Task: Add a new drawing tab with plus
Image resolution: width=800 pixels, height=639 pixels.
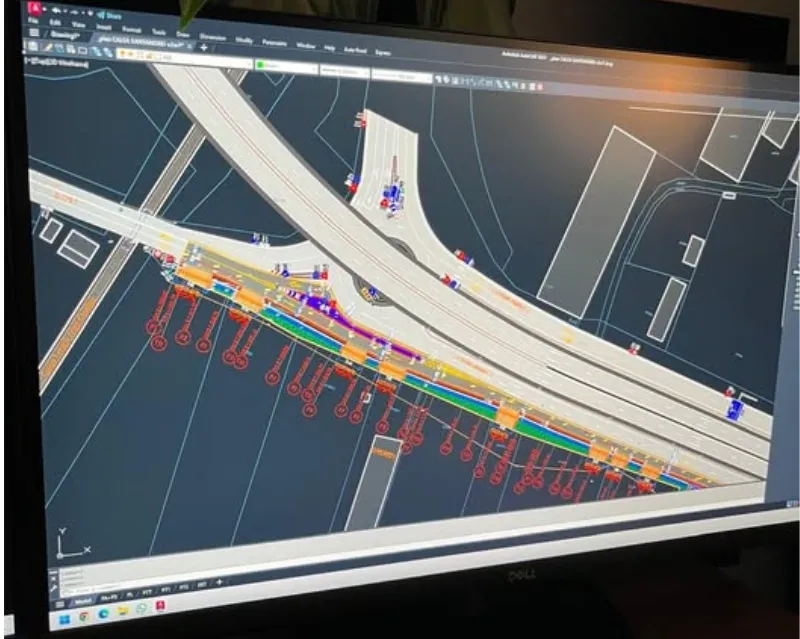Action: [x=204, y=47]
